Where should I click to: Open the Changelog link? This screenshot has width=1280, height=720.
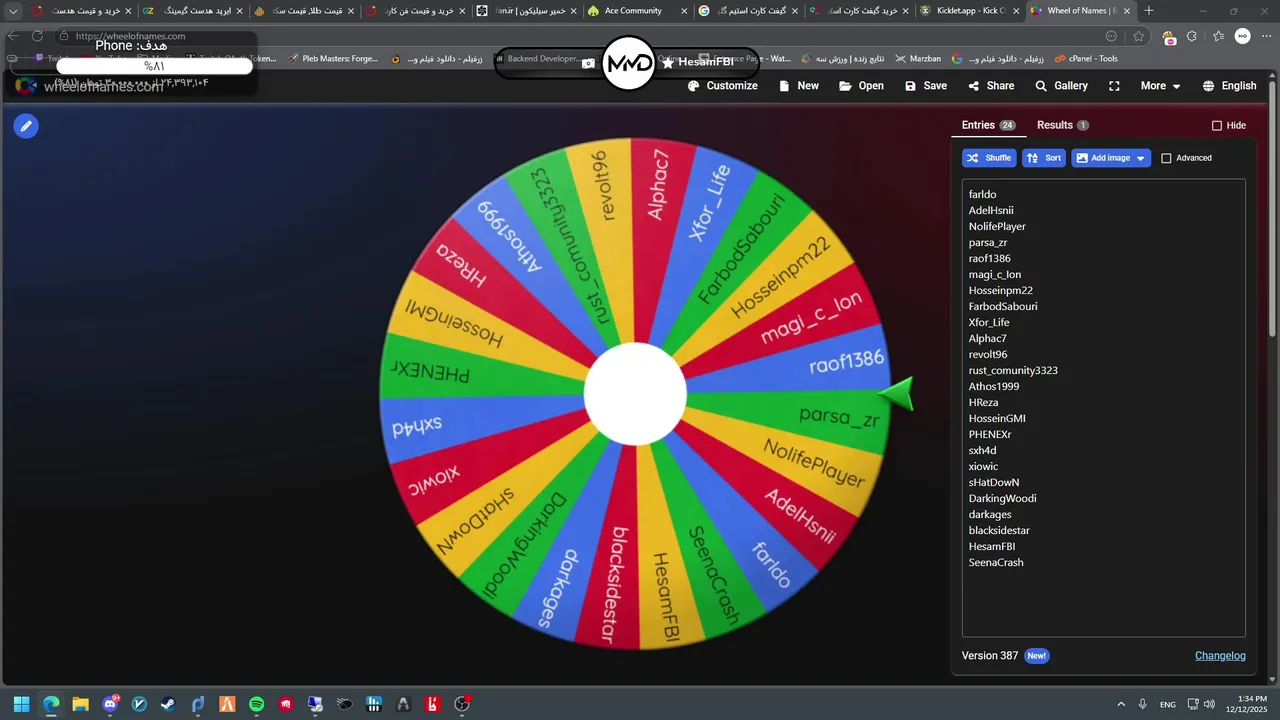click(x=1220, y=656)
